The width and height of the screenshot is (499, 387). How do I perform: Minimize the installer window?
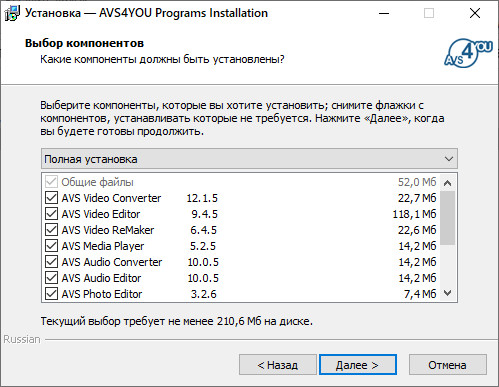[384, 13]
